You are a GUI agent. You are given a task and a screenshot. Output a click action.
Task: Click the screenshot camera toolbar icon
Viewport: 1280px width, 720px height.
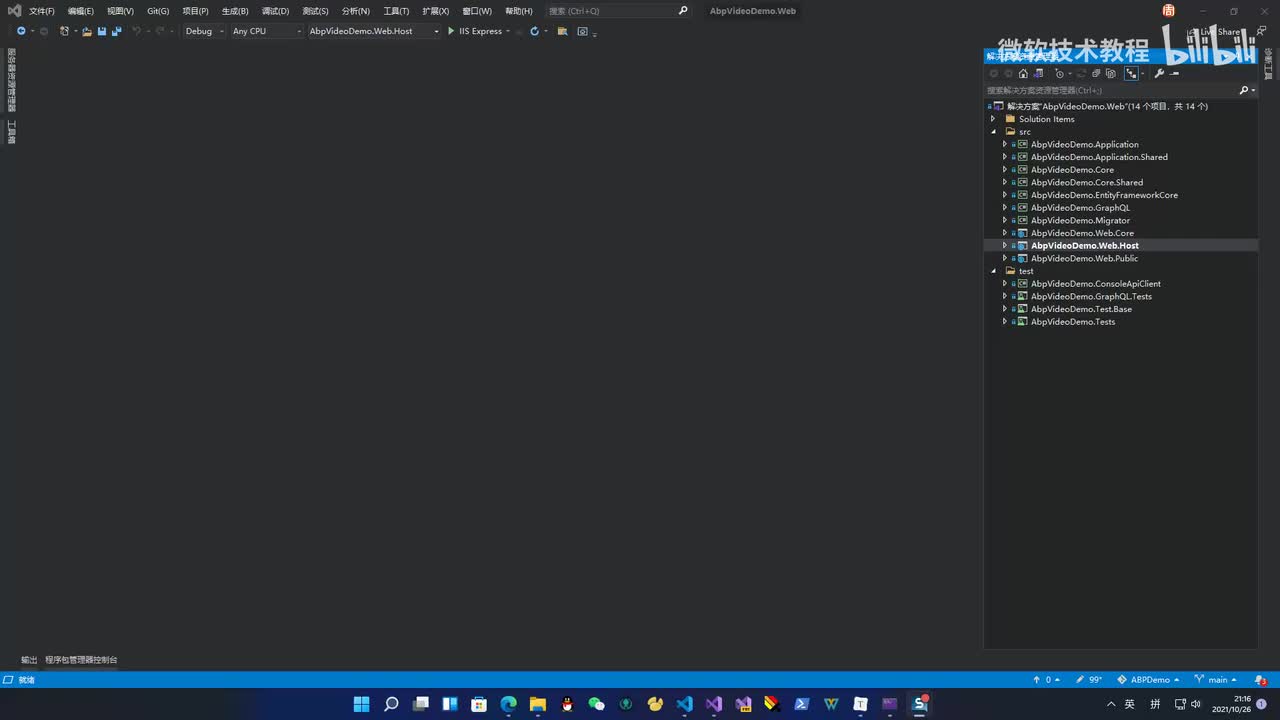[x=582, y=31]
